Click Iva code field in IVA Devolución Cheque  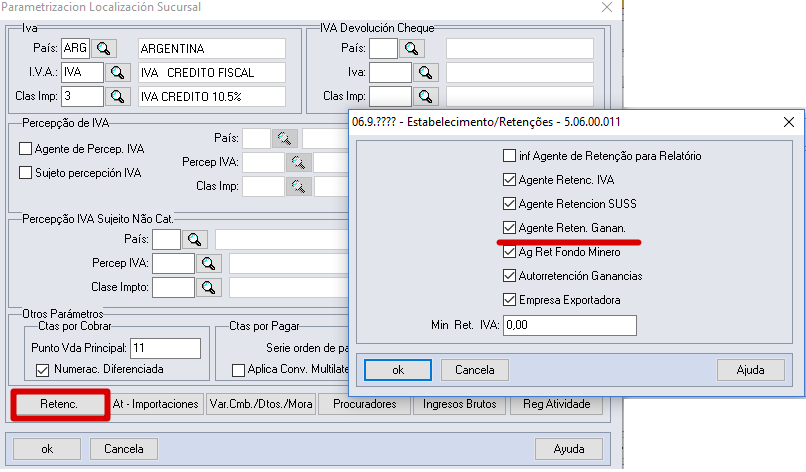tap(390, 72)
